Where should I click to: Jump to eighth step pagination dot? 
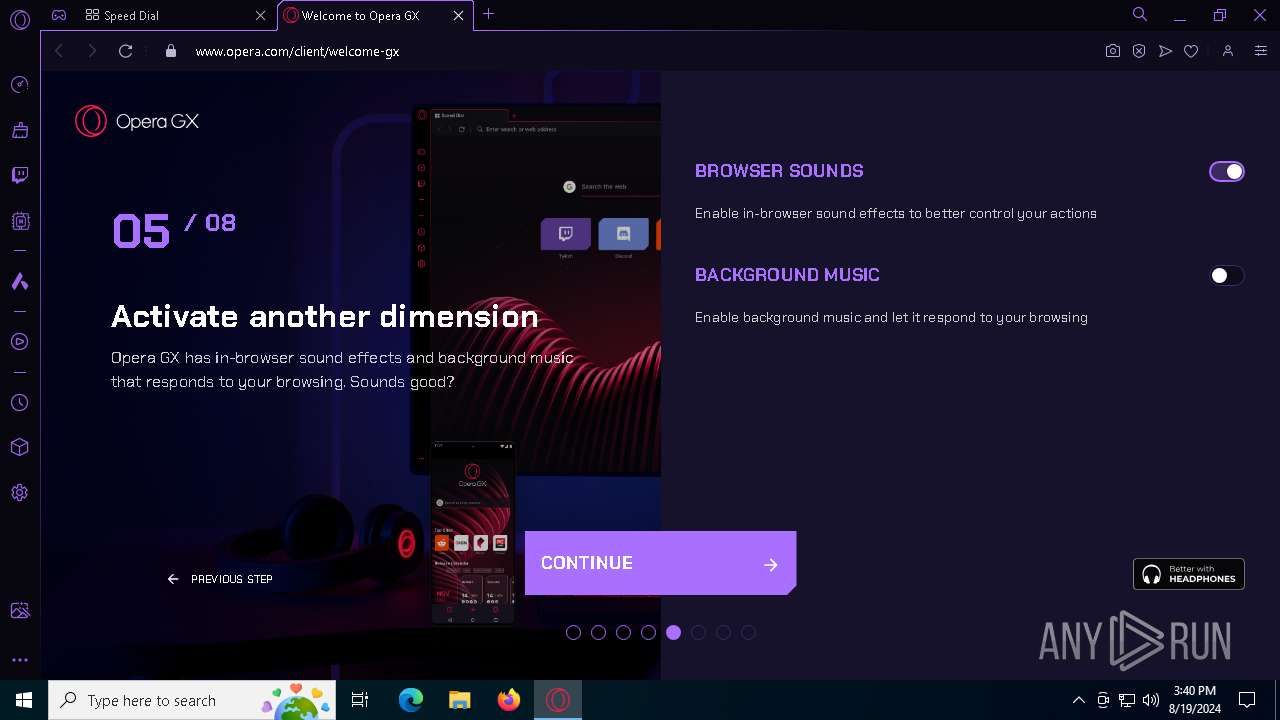(748, 632)
